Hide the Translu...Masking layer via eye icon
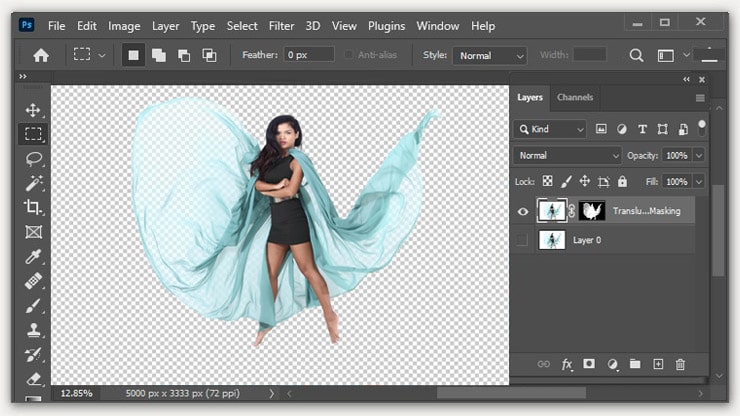The width and height of the screenshot is (740, 416). [x=522, y=211]
